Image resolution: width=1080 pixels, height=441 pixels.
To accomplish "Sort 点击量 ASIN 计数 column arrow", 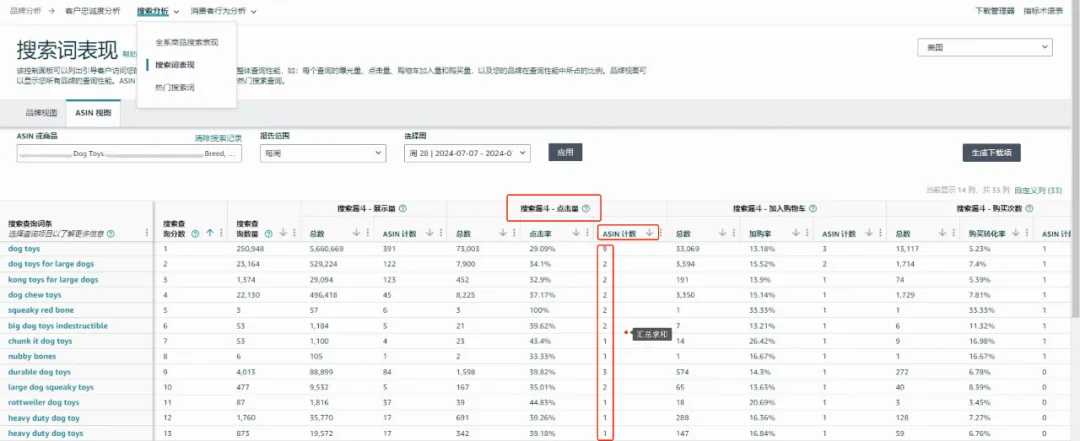I will (x=649, y=233).
